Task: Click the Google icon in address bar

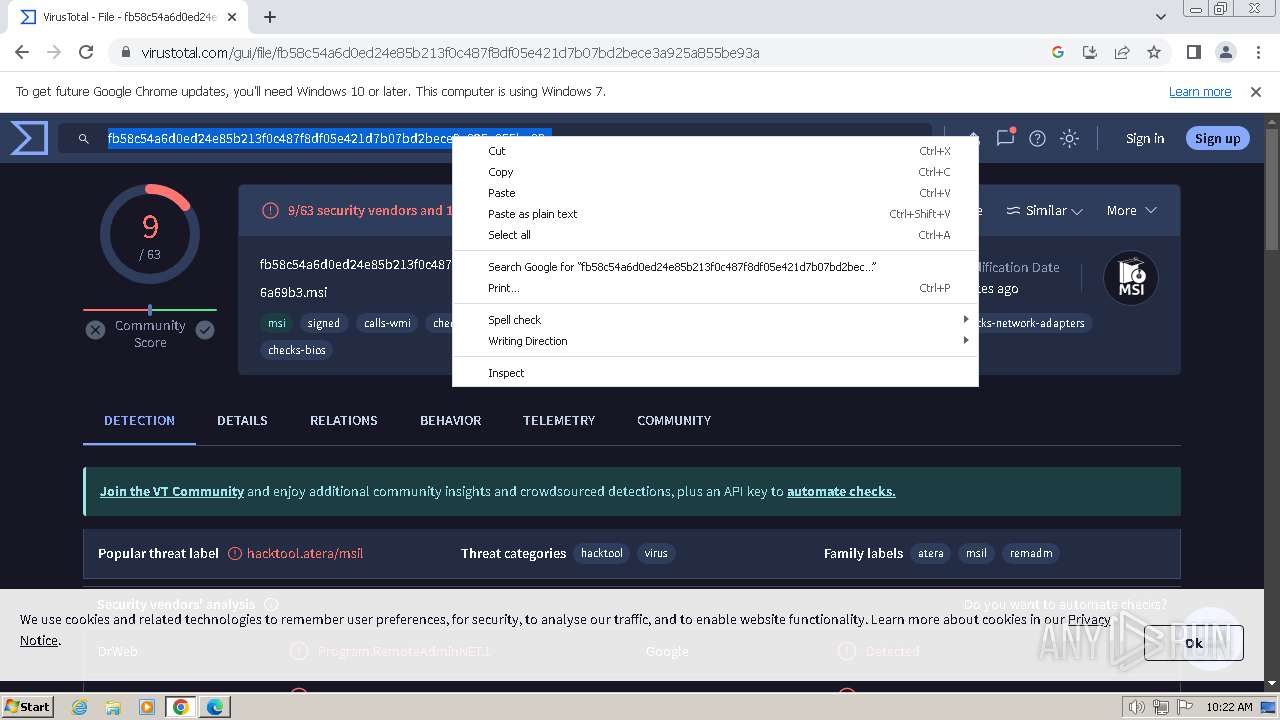Action: 1058,52
